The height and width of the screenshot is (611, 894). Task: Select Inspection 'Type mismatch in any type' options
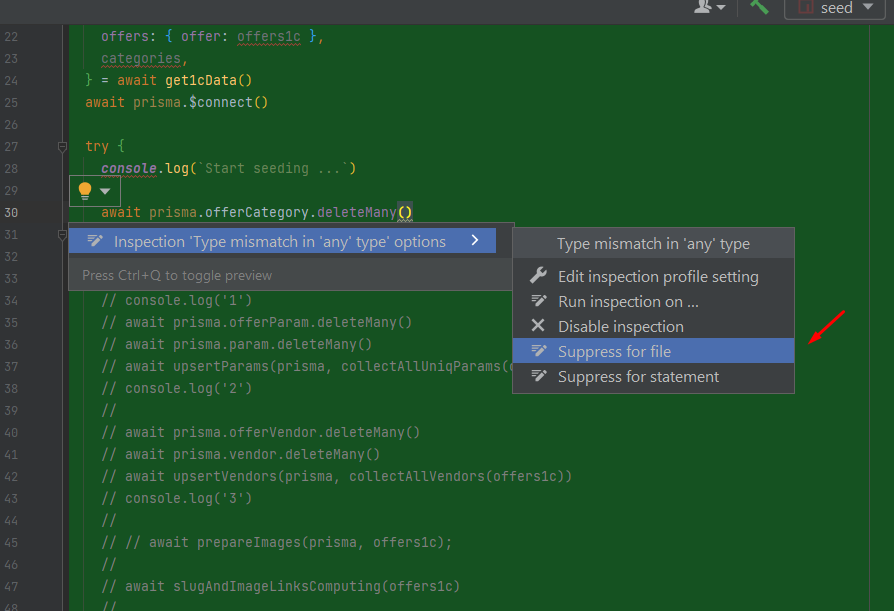(282, 241)
